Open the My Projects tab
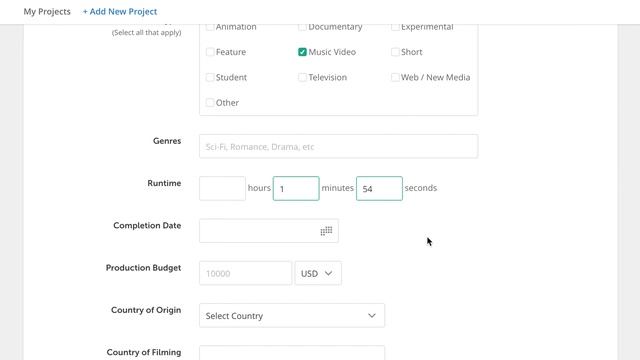The height and width of the screenshot is (360, 640). tap(47, 11)
